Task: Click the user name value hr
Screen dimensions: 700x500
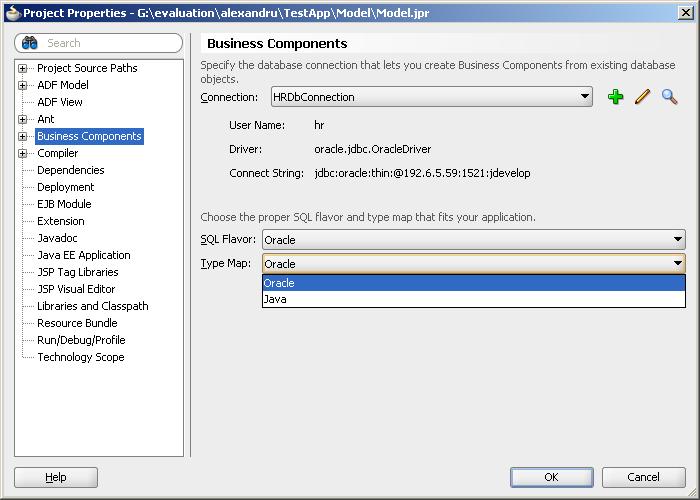Action: pyautogui.click(x=319, y=125)
